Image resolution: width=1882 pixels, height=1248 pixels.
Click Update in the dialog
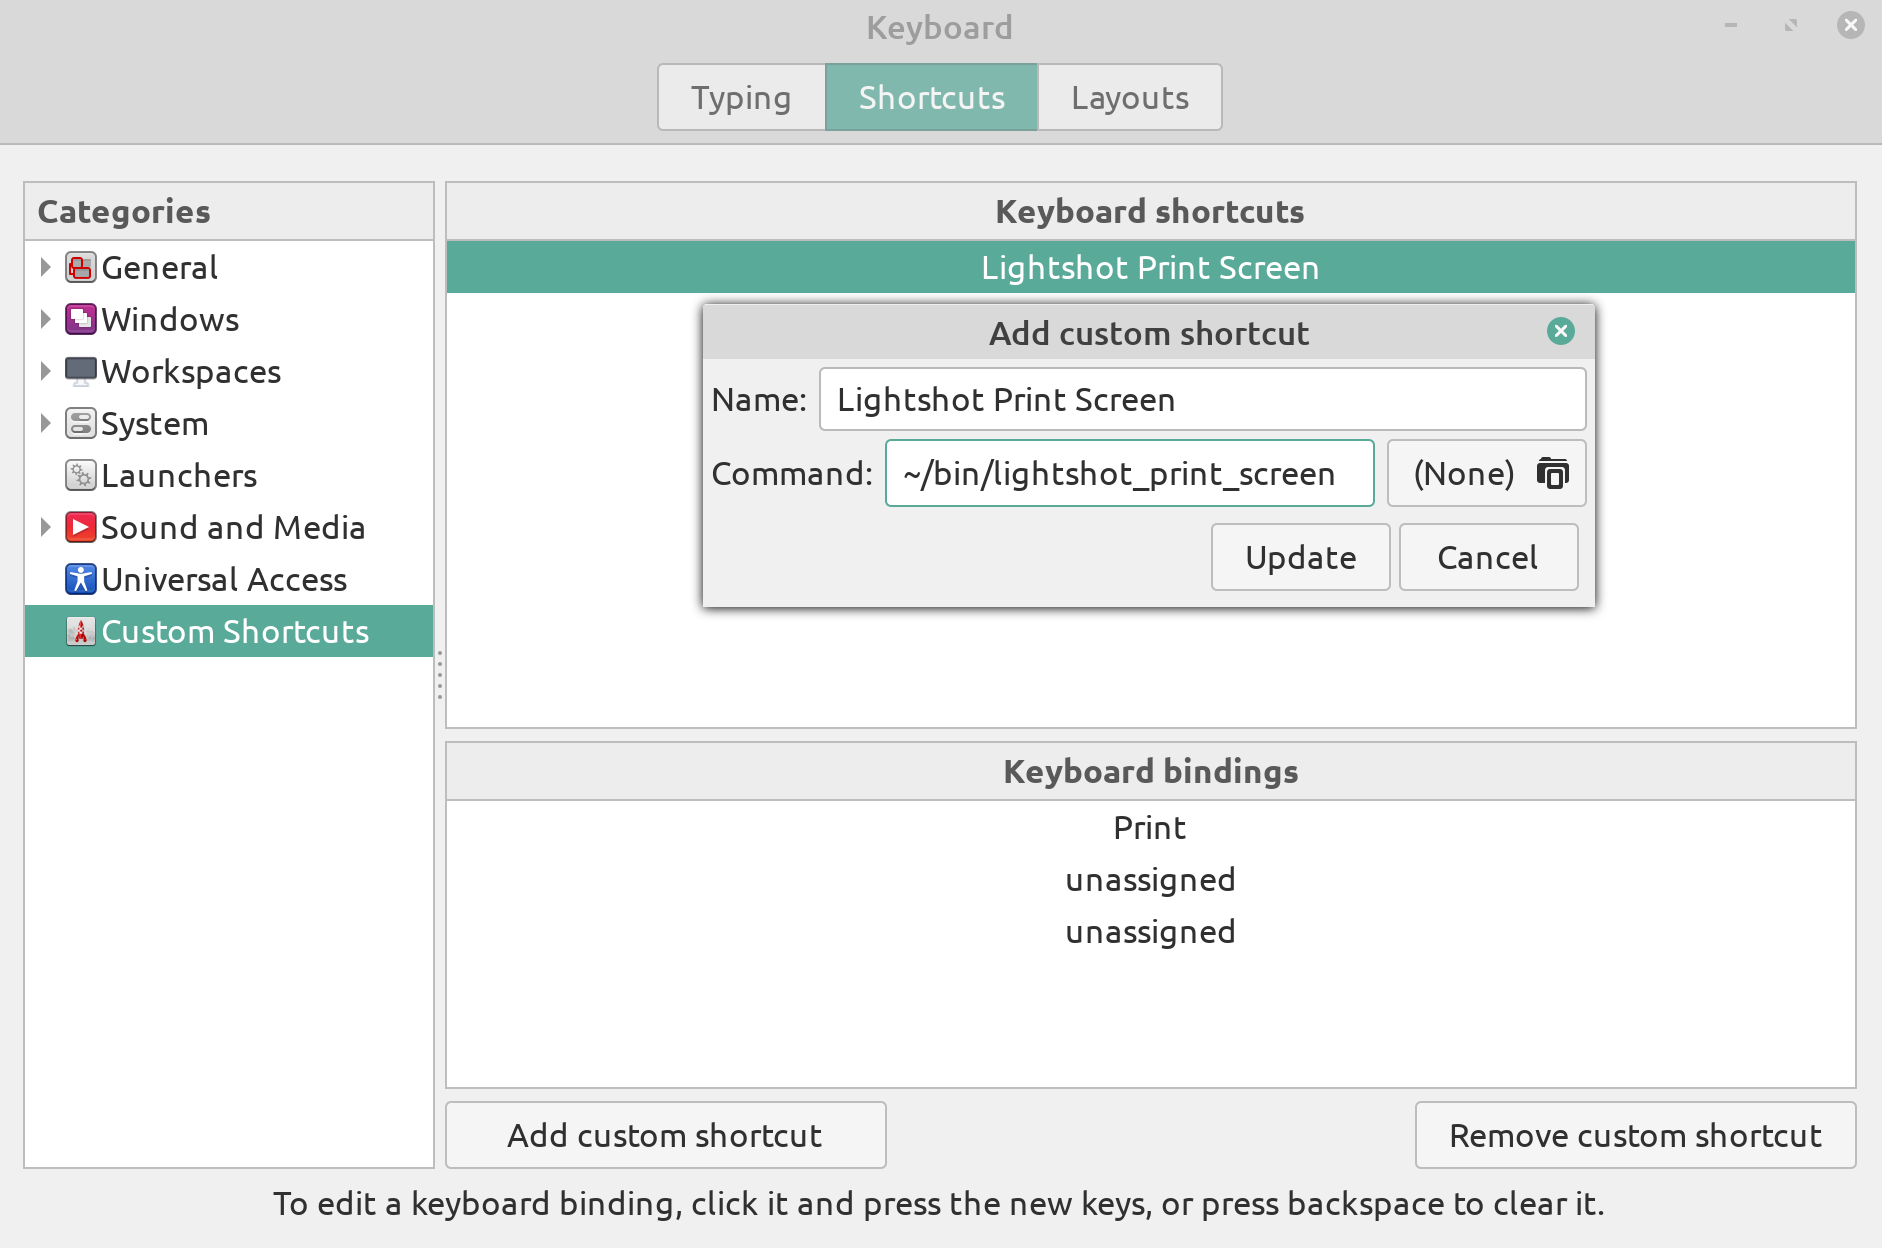1301,557
